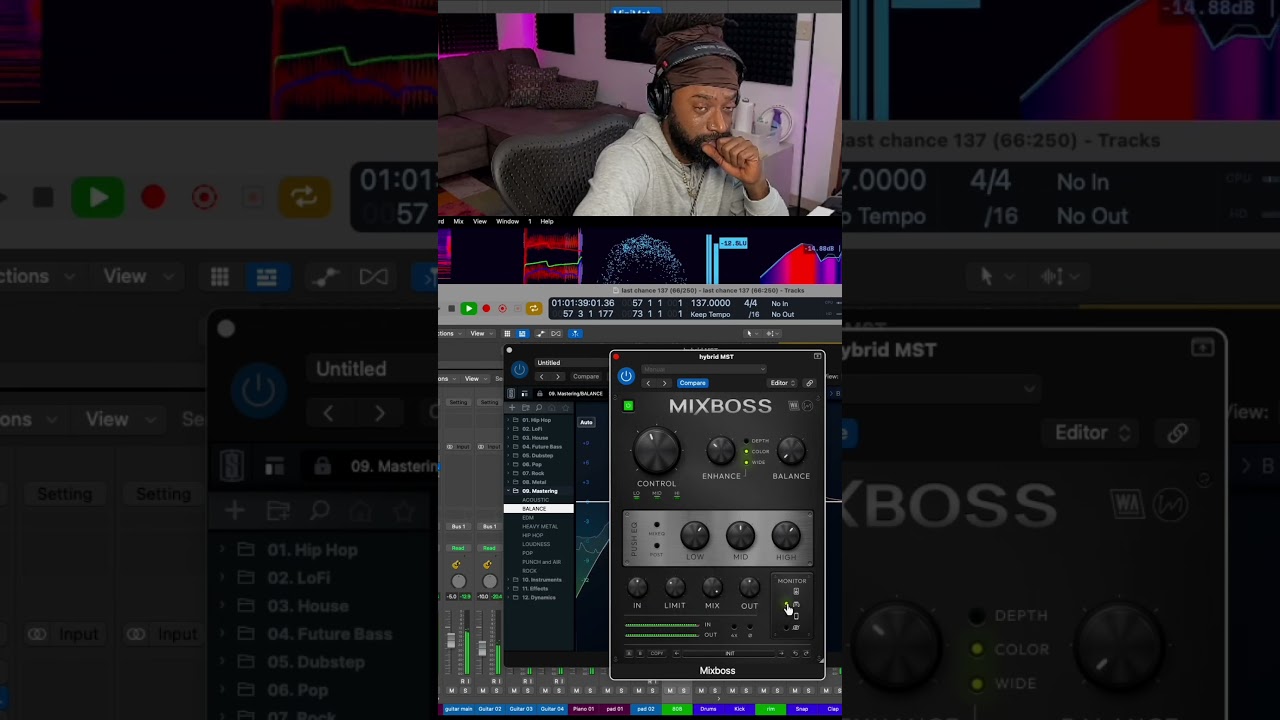Enable the DEPTH enhance mode
1280x720 pixels.
click(x=746, y=441)
